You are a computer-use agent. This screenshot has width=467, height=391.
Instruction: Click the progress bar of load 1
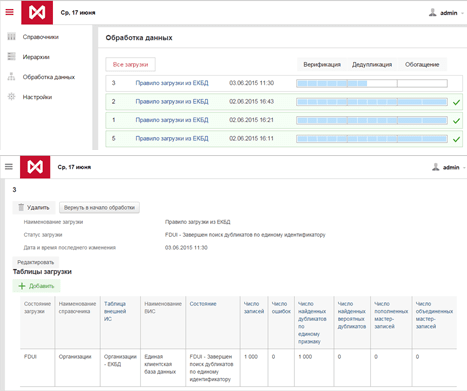coord(372,120)
